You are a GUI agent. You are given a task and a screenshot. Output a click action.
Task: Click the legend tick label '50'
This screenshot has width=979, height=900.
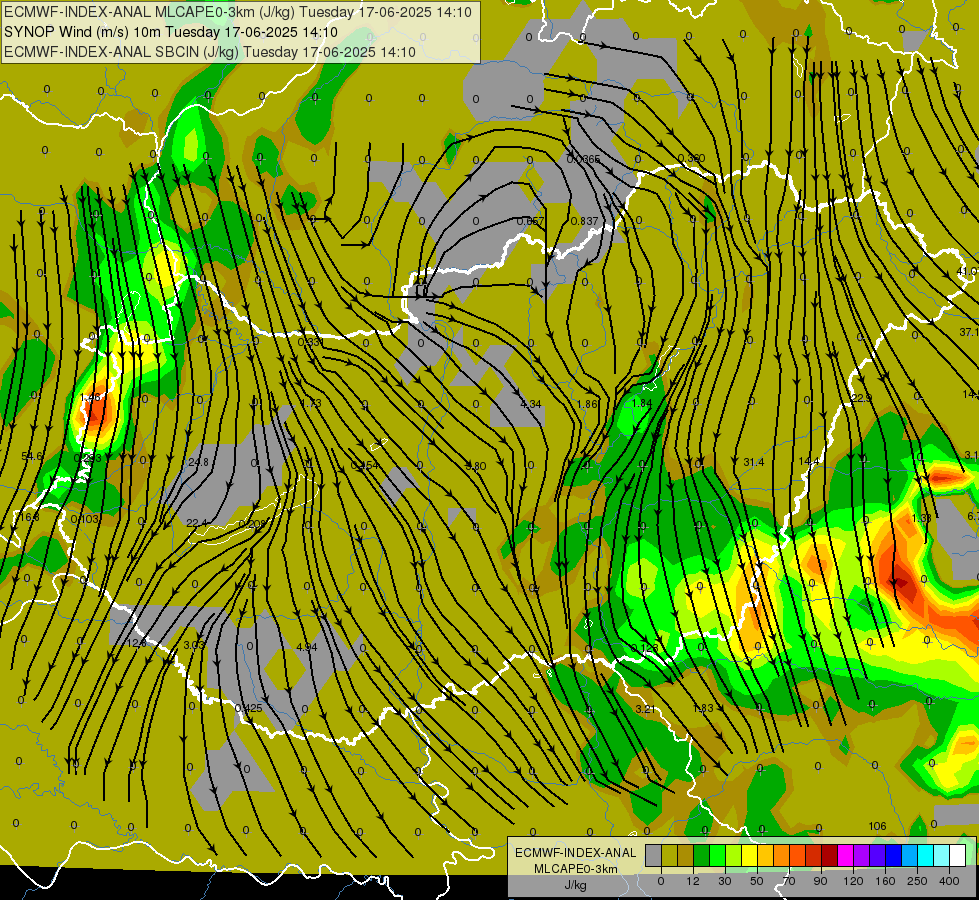click(x=757, y=881)
